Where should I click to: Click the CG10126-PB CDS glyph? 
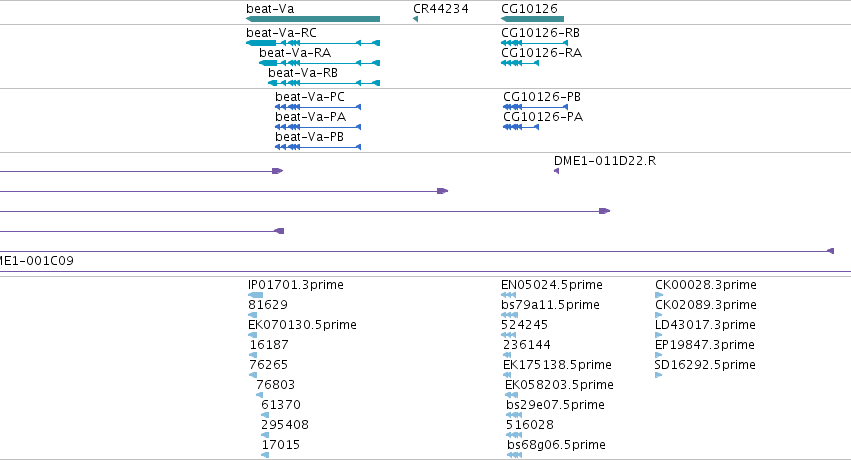(536, 107)
